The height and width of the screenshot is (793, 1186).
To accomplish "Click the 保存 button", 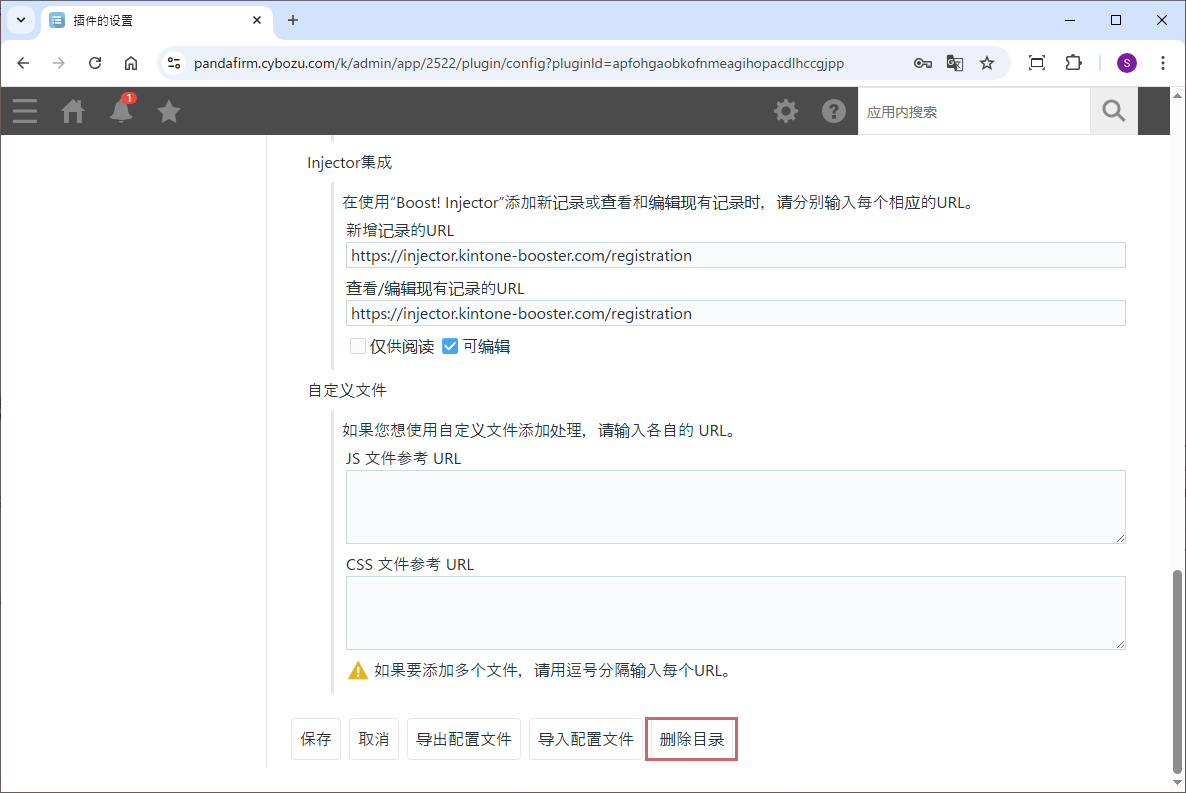I will pos(316,740).
